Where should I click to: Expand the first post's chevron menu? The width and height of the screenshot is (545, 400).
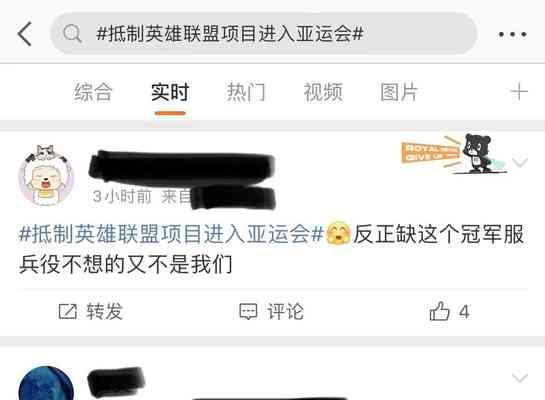click(520, 162)
